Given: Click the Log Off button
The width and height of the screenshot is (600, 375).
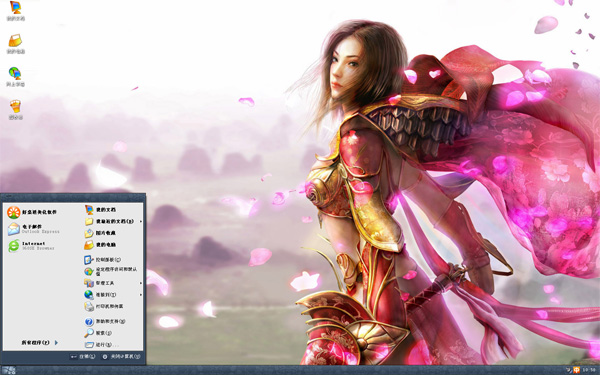Looking at the screenshot, I should coord(83,357).
